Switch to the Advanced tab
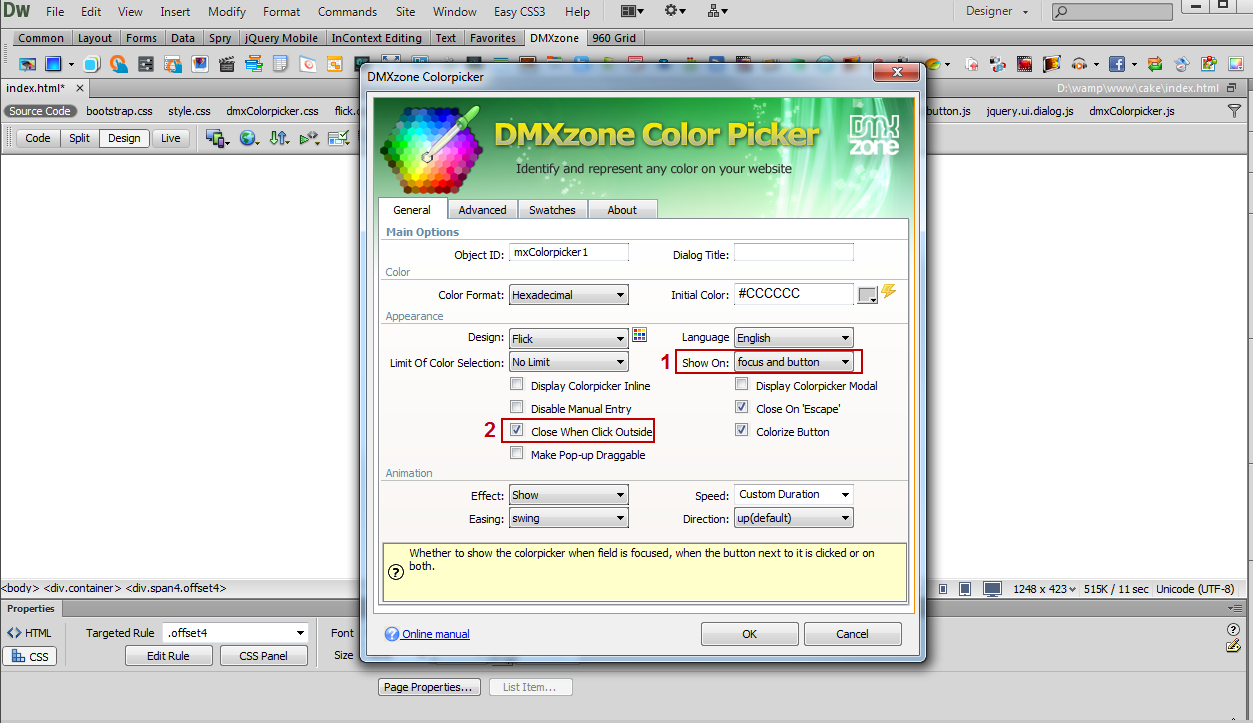This screenshot has width=1253, height=723. click(x=482, y=210)
